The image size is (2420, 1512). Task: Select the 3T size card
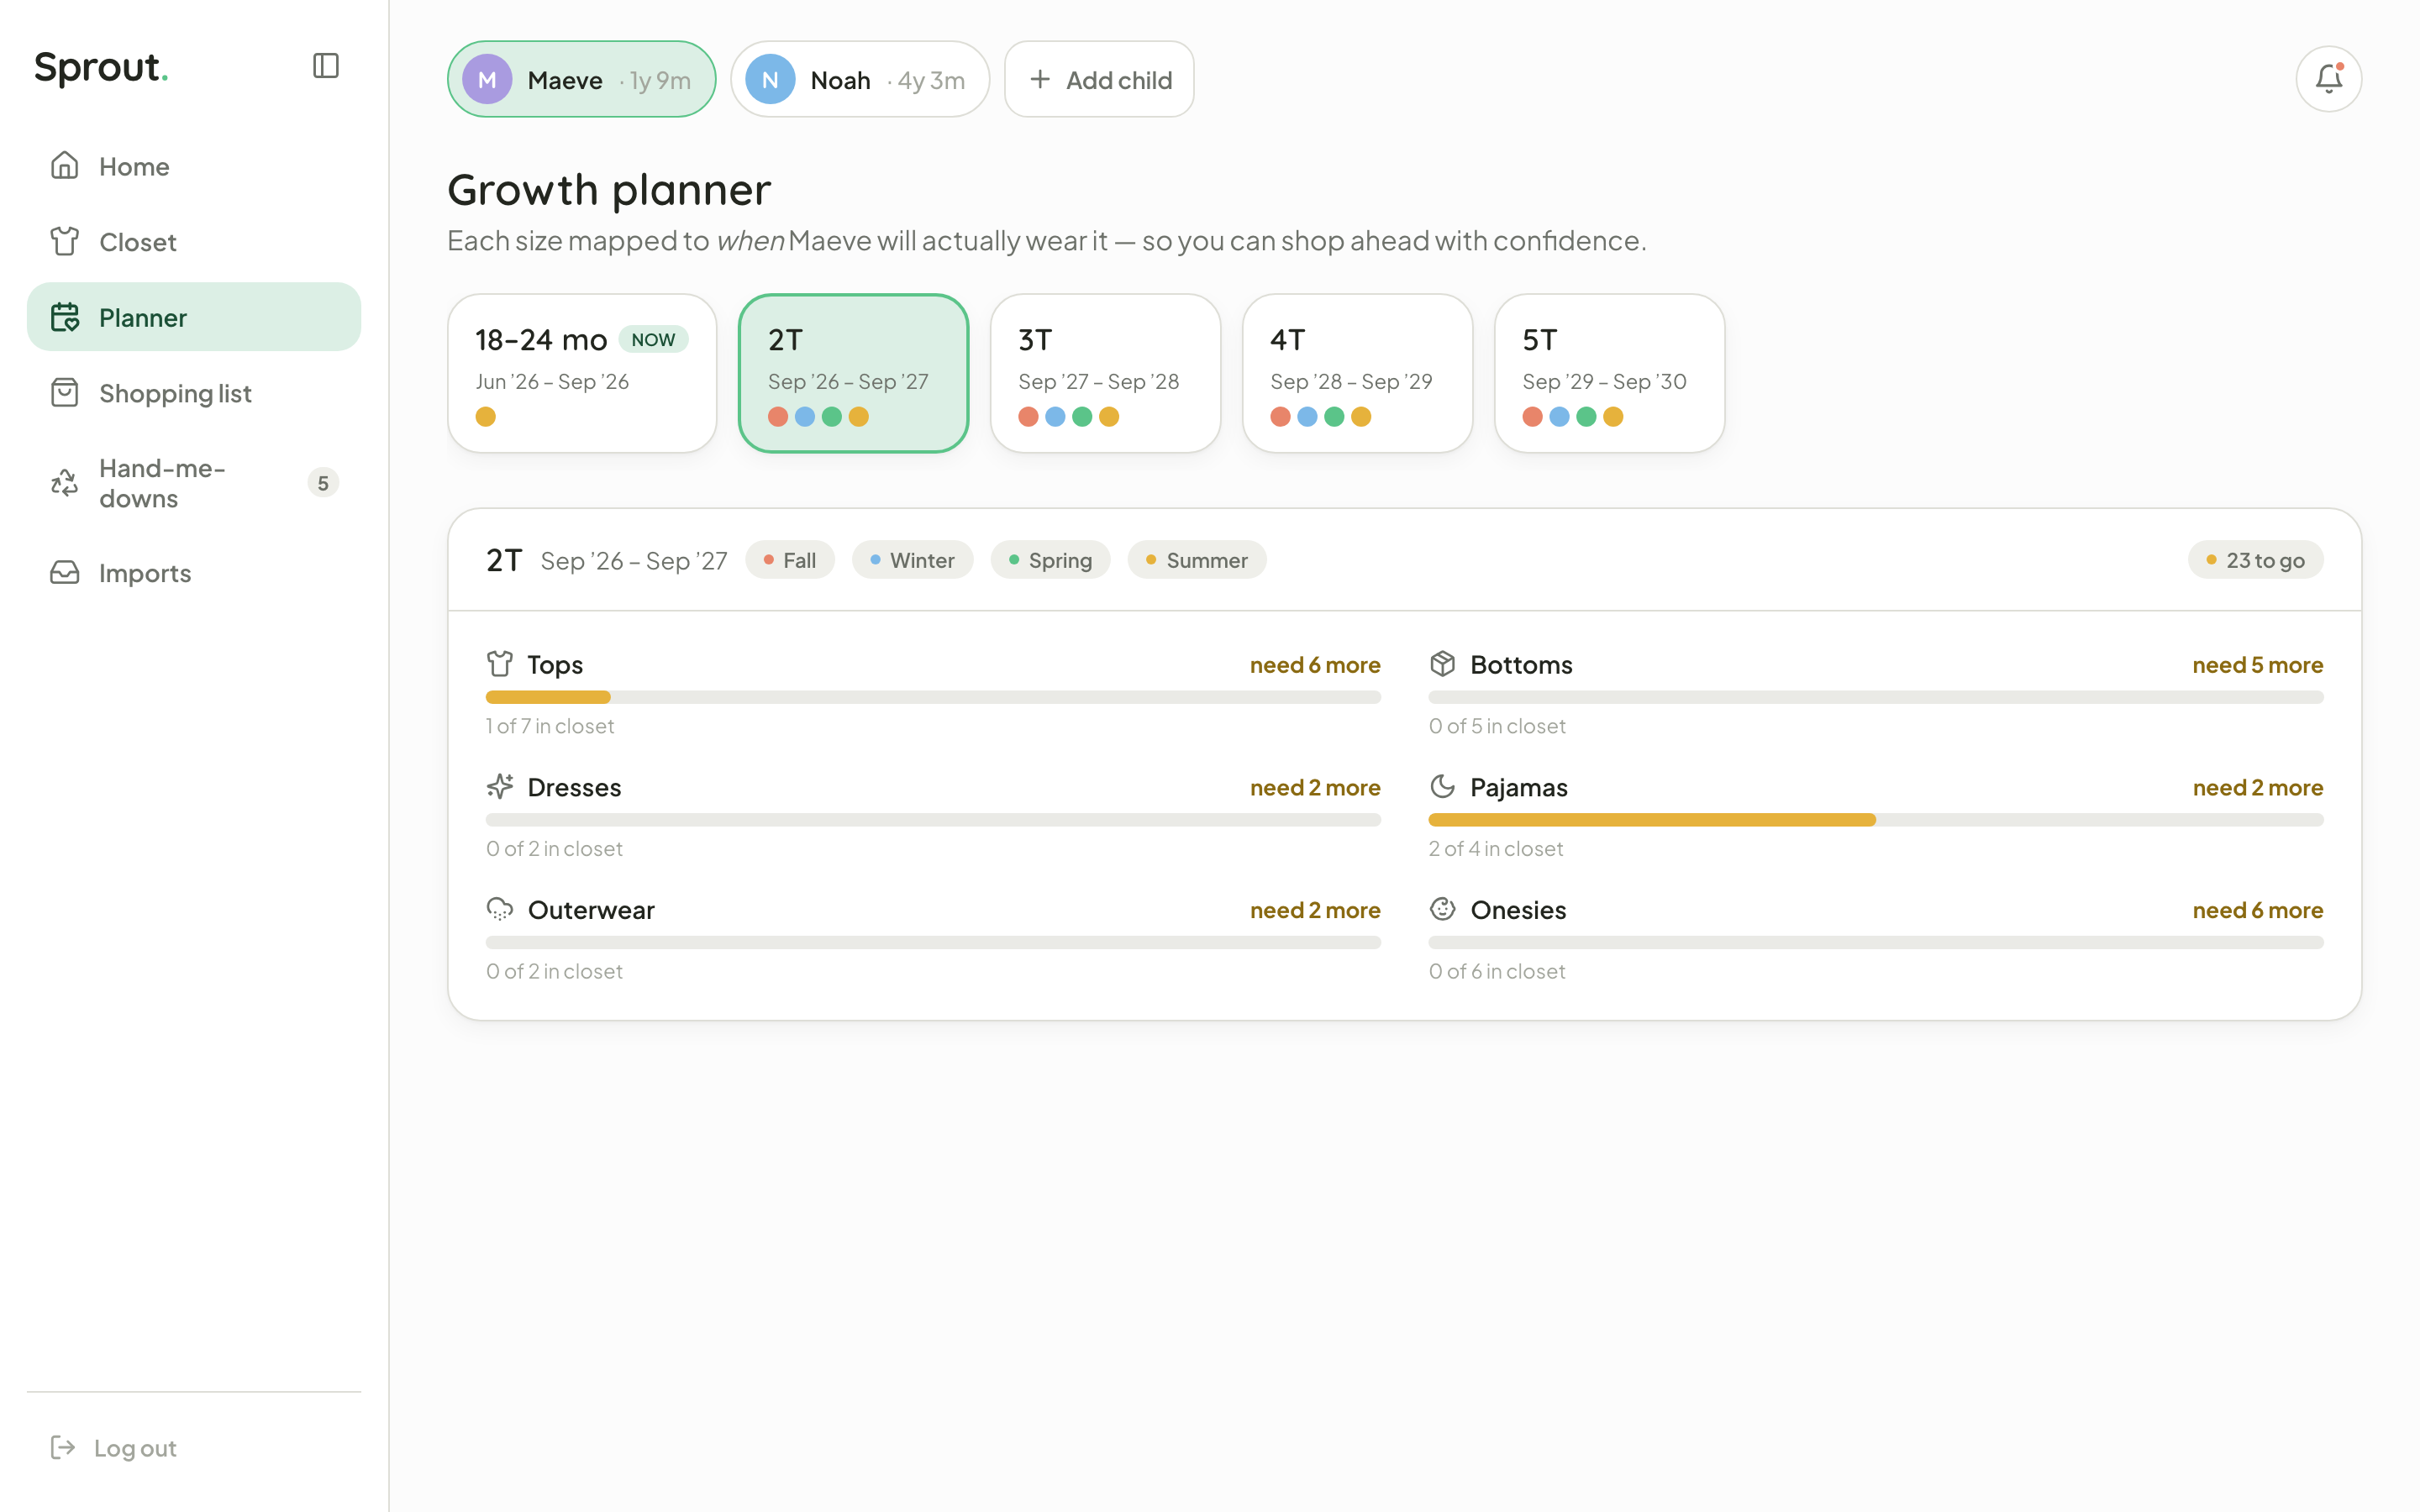point(1105,373)
